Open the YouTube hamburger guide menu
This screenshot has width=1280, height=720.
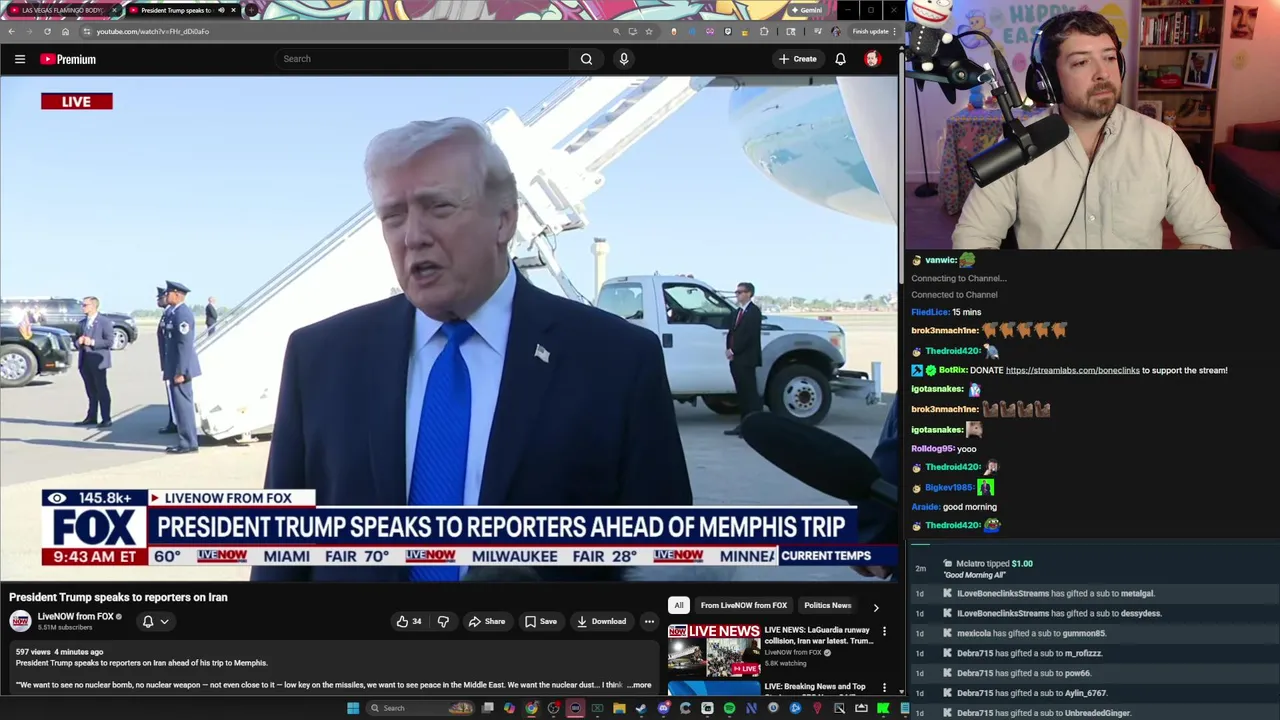(19, 59)
